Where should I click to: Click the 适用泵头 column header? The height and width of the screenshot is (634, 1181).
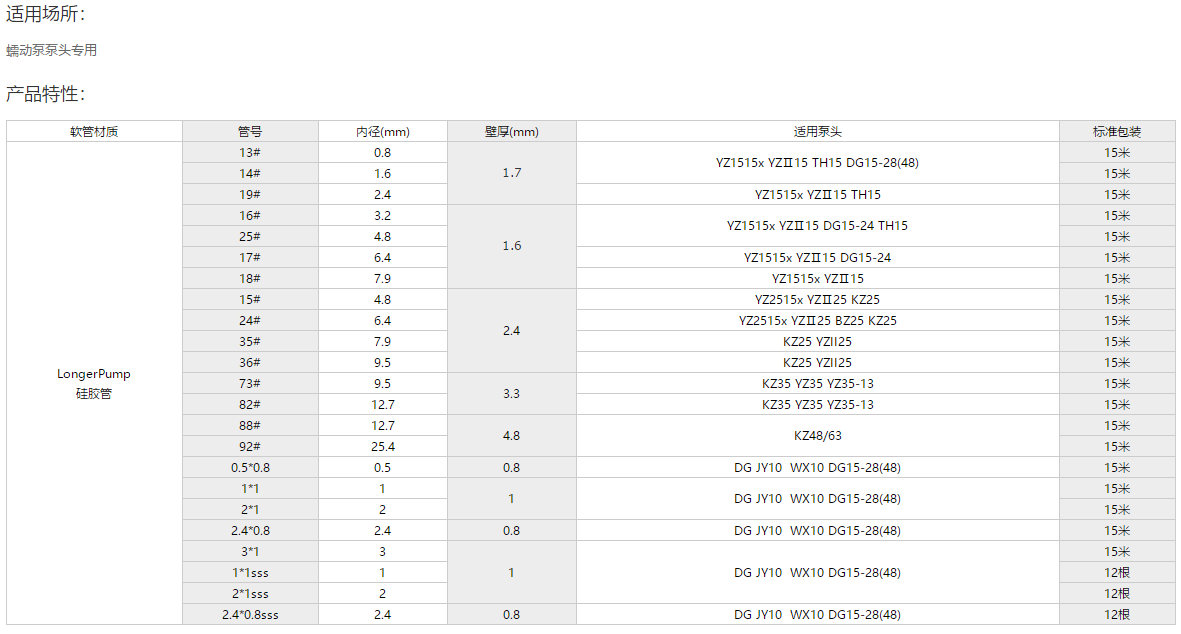pyautogui.click(x=817, y=132)
